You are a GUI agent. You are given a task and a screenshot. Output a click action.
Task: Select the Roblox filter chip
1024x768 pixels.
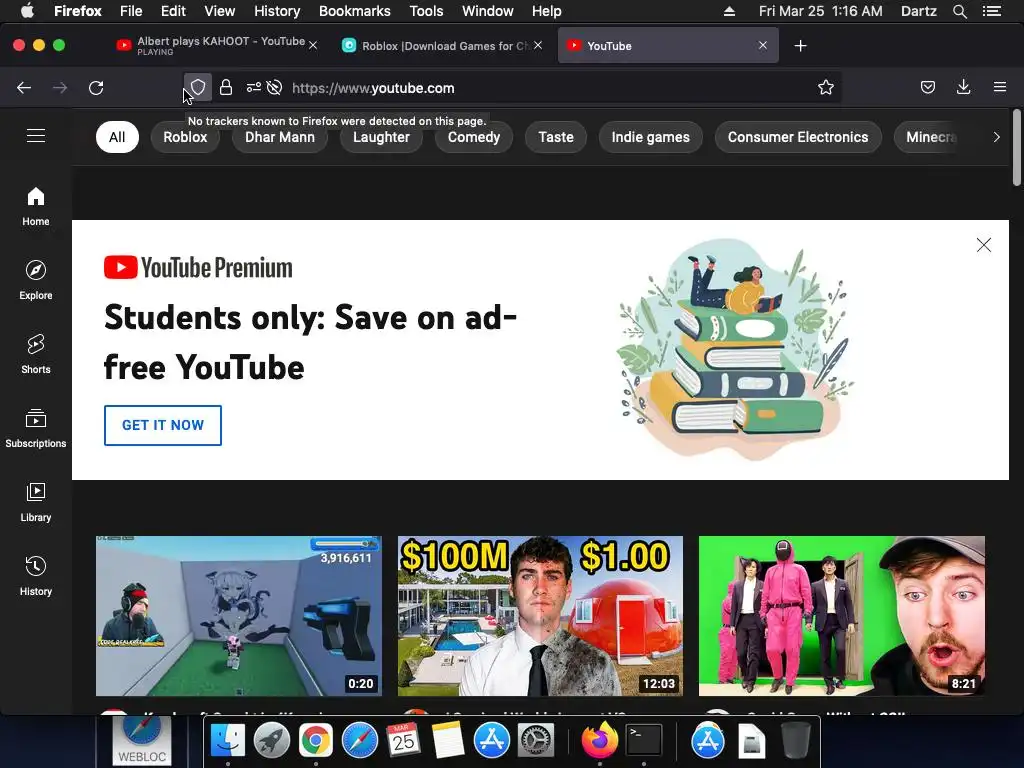[185, 137]
